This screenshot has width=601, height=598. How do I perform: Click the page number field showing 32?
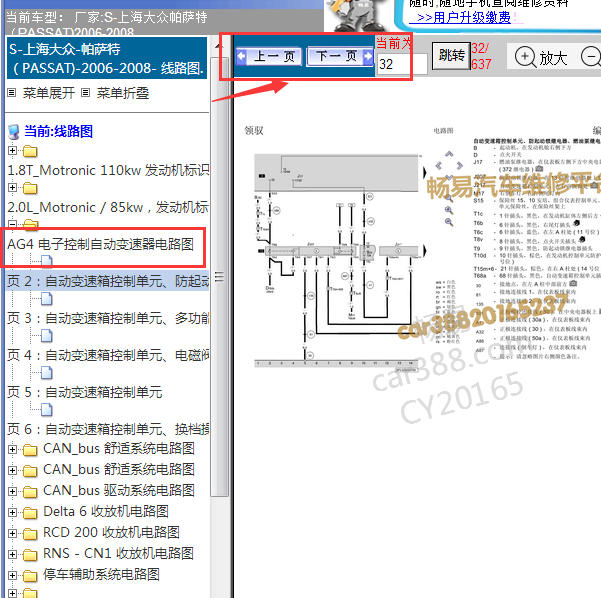click(402, 64)
